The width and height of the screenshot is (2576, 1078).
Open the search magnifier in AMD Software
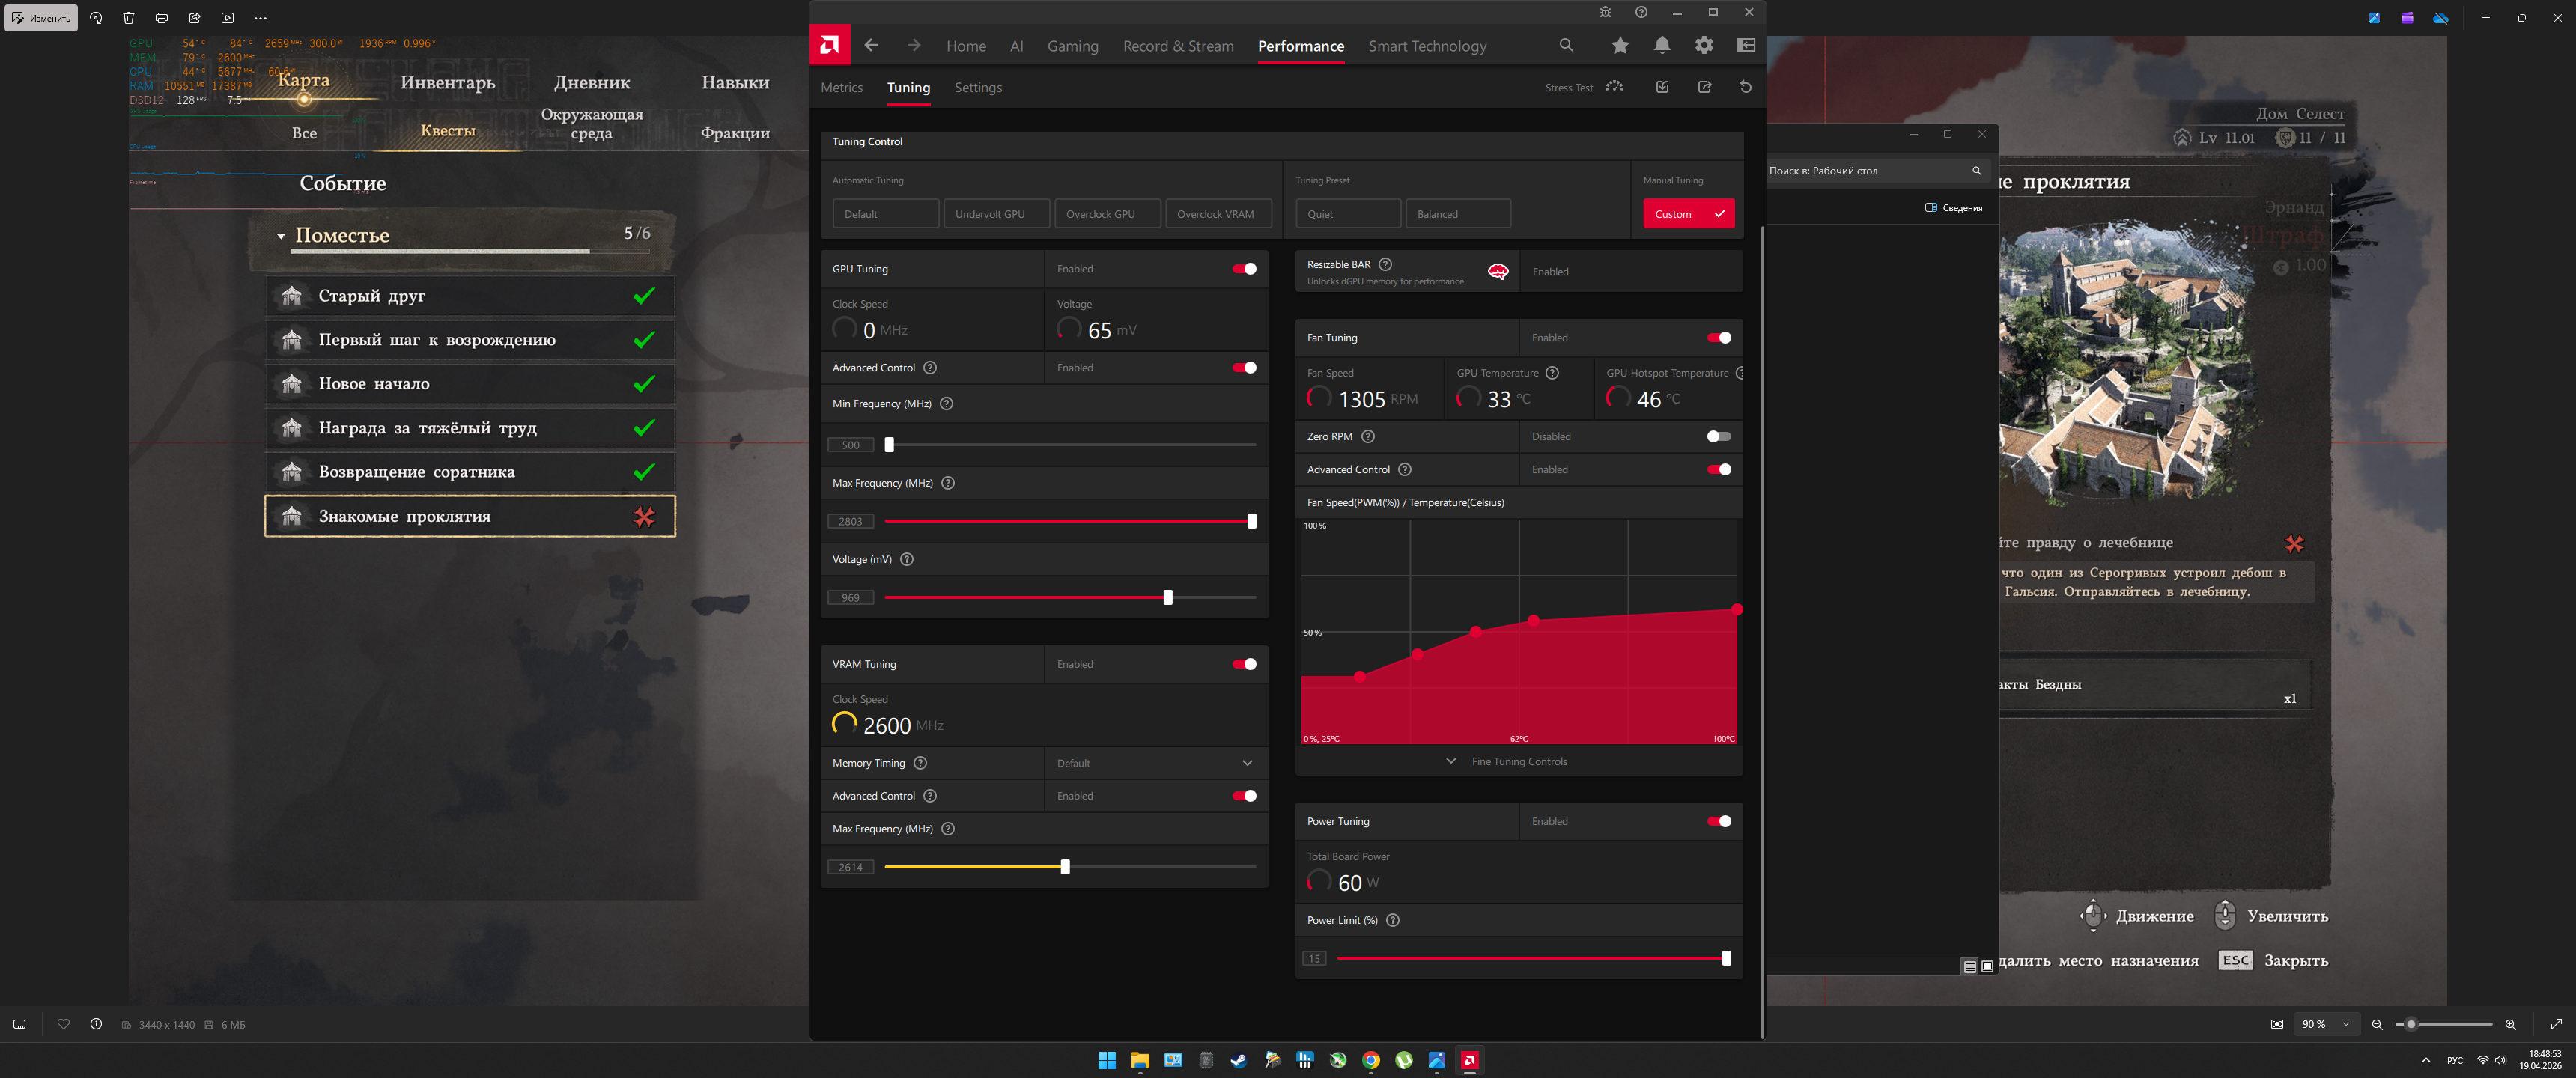click(x=1566, y=45)
